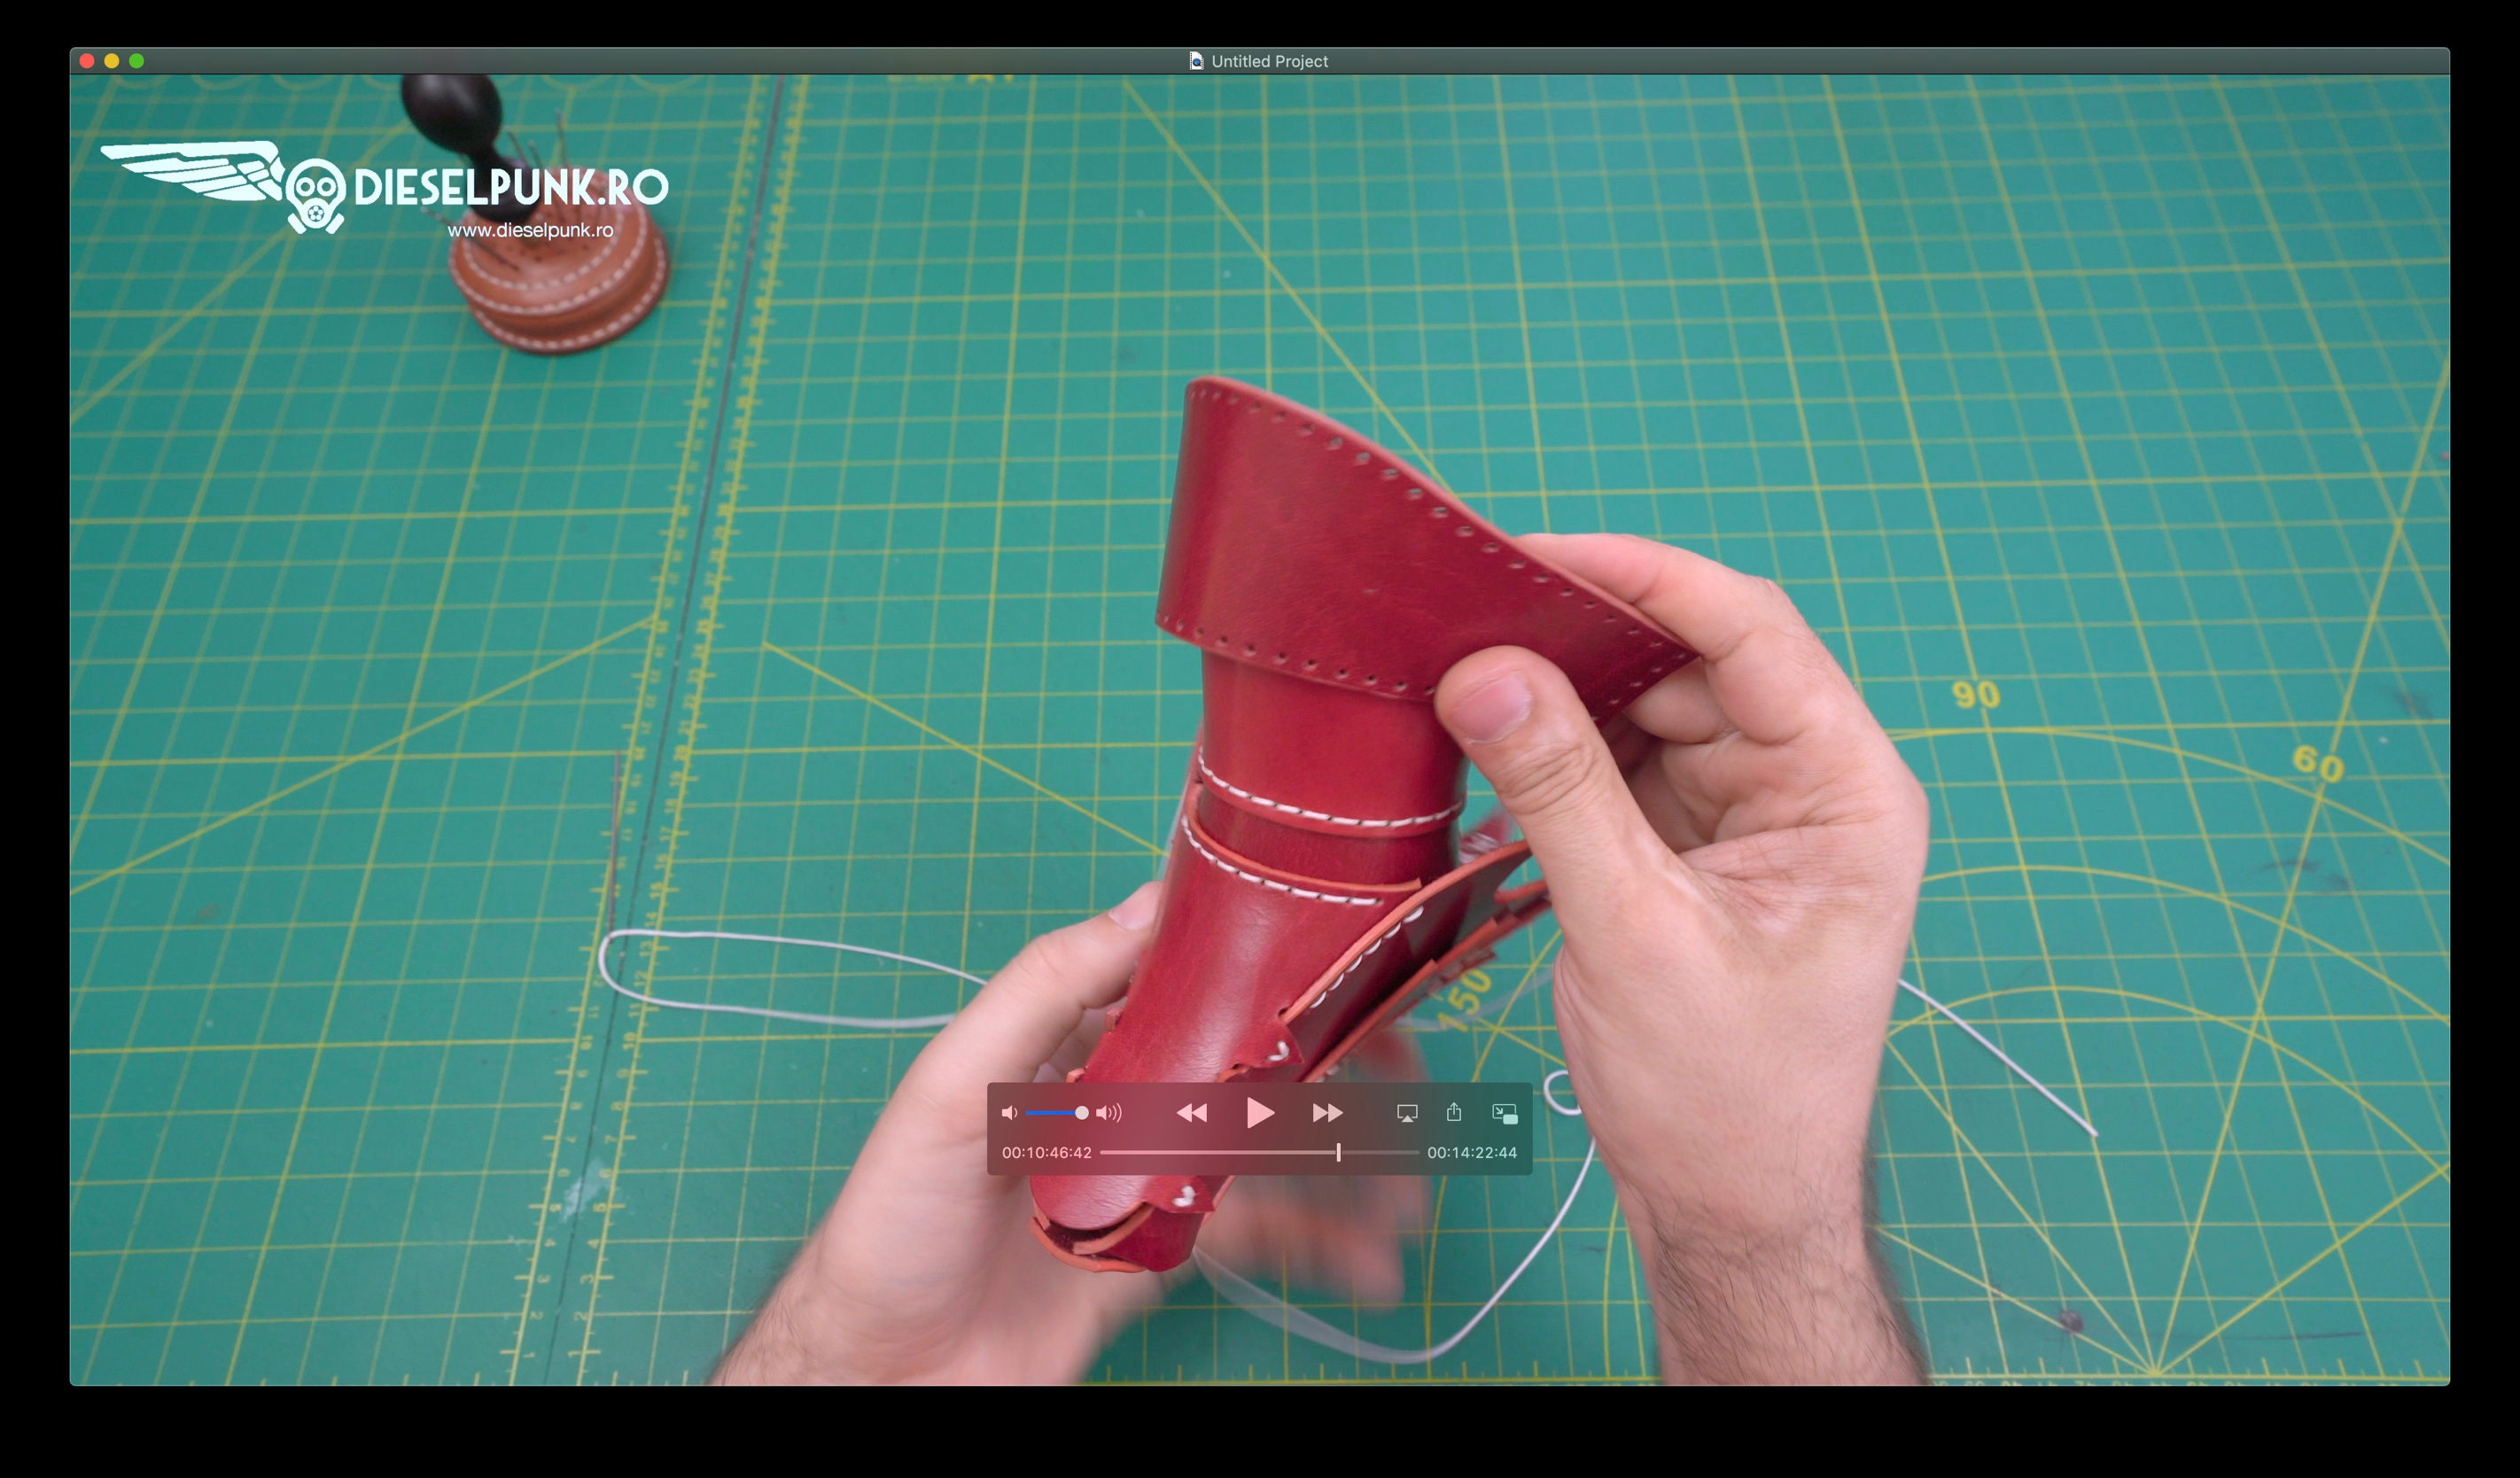Enable picture-in-picture mode
The width and height of the screenshot is (2520, 1478).
pyautogui.click(x=1505, y=1113)
